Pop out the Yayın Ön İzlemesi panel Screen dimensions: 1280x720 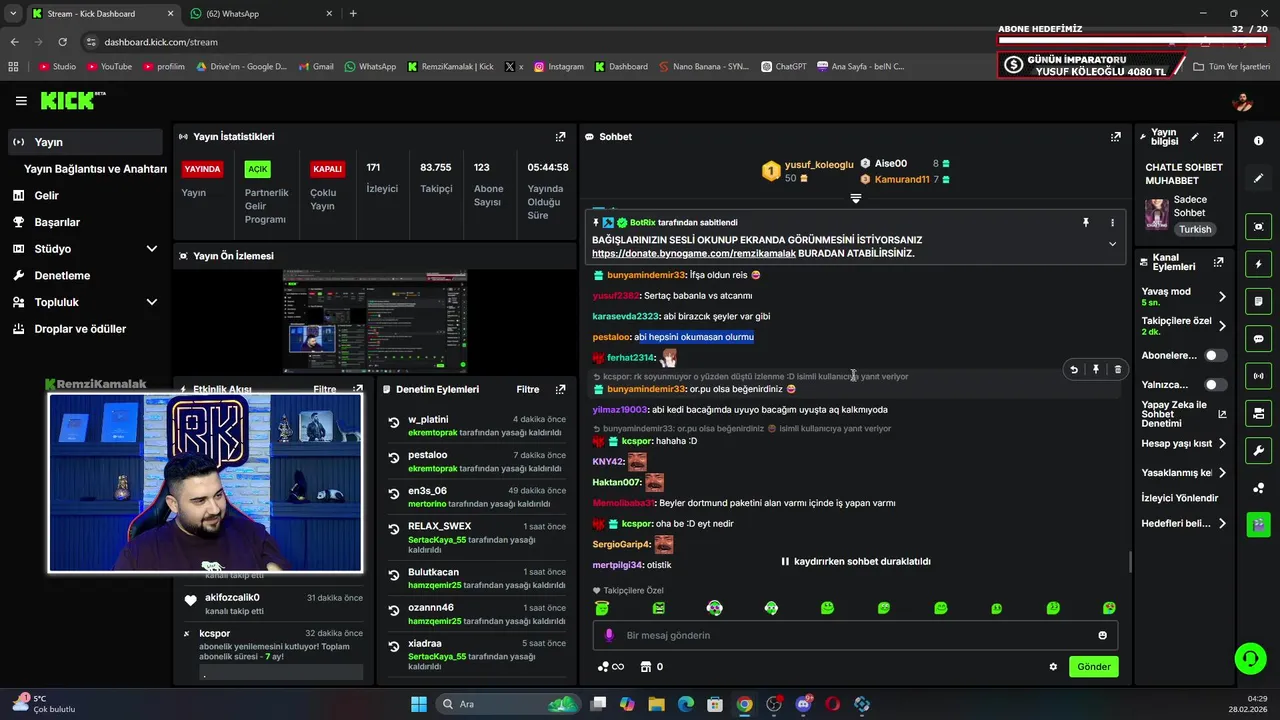pos(560,256)
